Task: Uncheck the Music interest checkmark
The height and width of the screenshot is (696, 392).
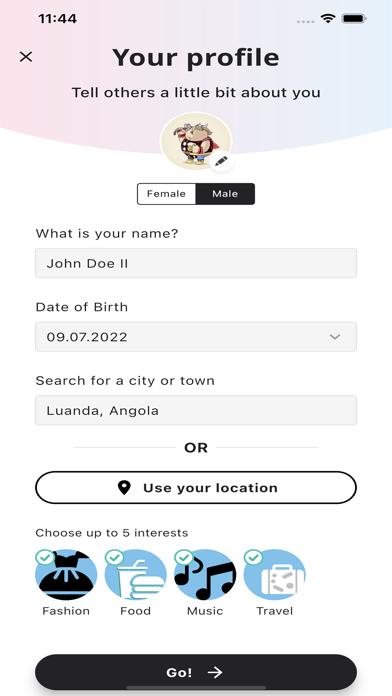Action: tap(184, 557)
